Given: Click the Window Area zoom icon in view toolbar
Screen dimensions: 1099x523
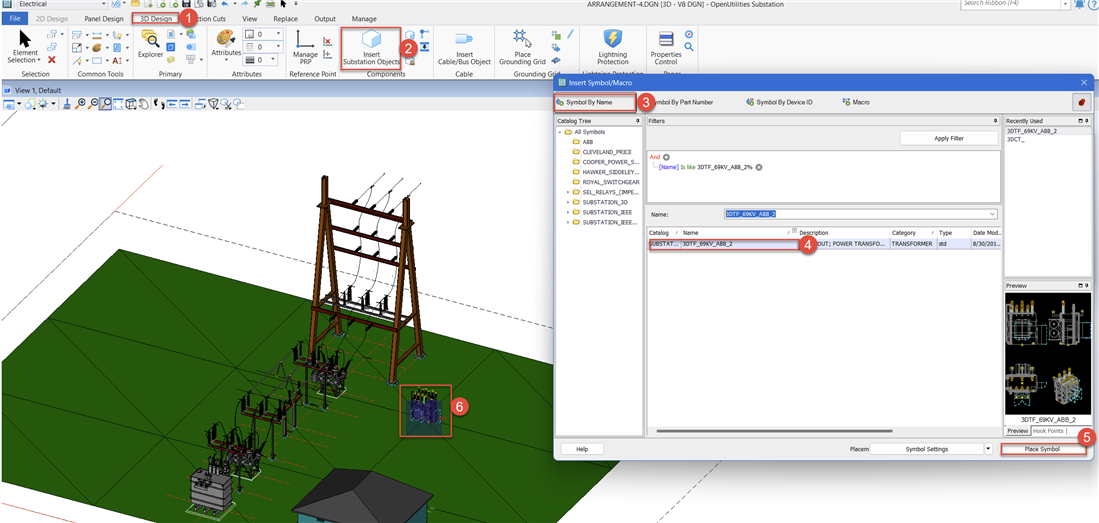Looking at the screenshot, I should point(106,104).
